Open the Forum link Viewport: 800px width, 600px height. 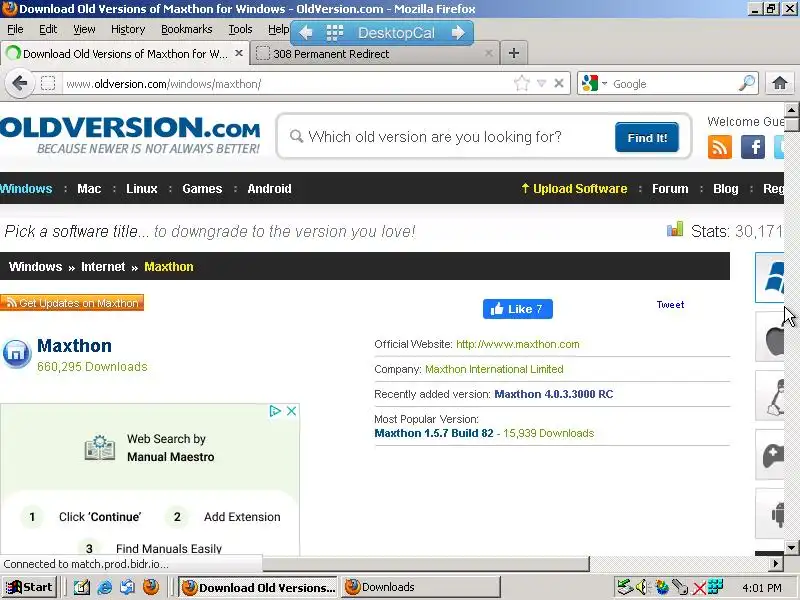pyautogui.click(x=670, y=189)
